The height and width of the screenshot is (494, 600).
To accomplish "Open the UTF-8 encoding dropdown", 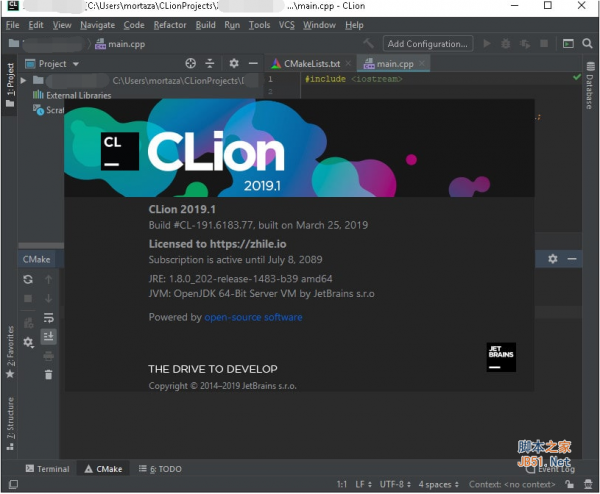I will coord(395,484).
